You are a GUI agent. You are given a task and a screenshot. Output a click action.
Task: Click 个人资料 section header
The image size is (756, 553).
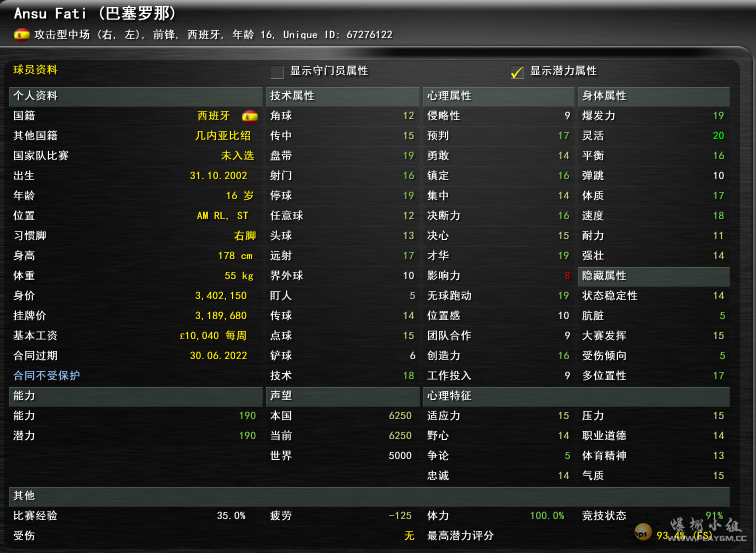135,96
